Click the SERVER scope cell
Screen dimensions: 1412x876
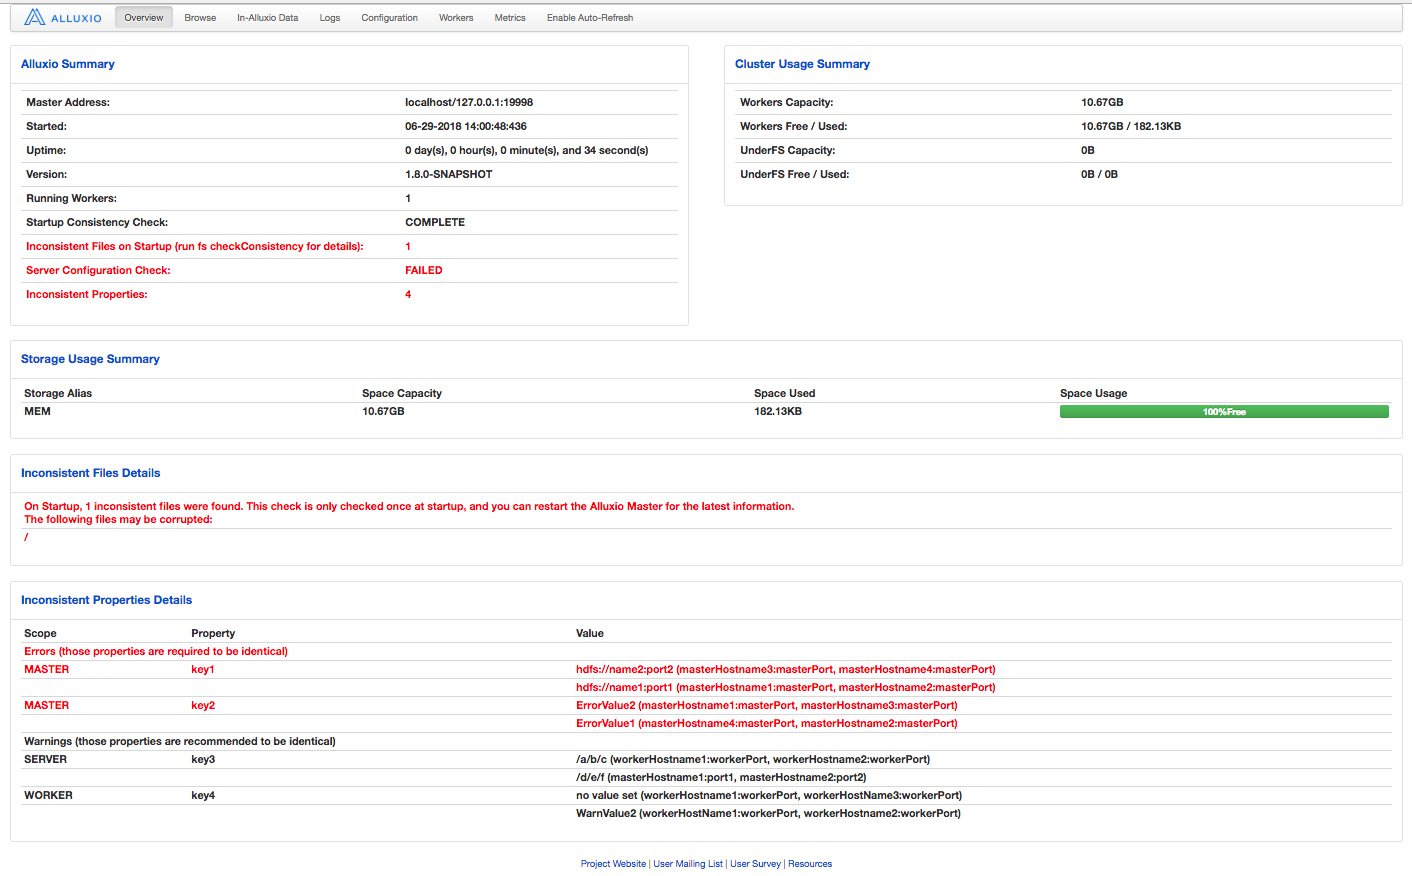(45, 759)
